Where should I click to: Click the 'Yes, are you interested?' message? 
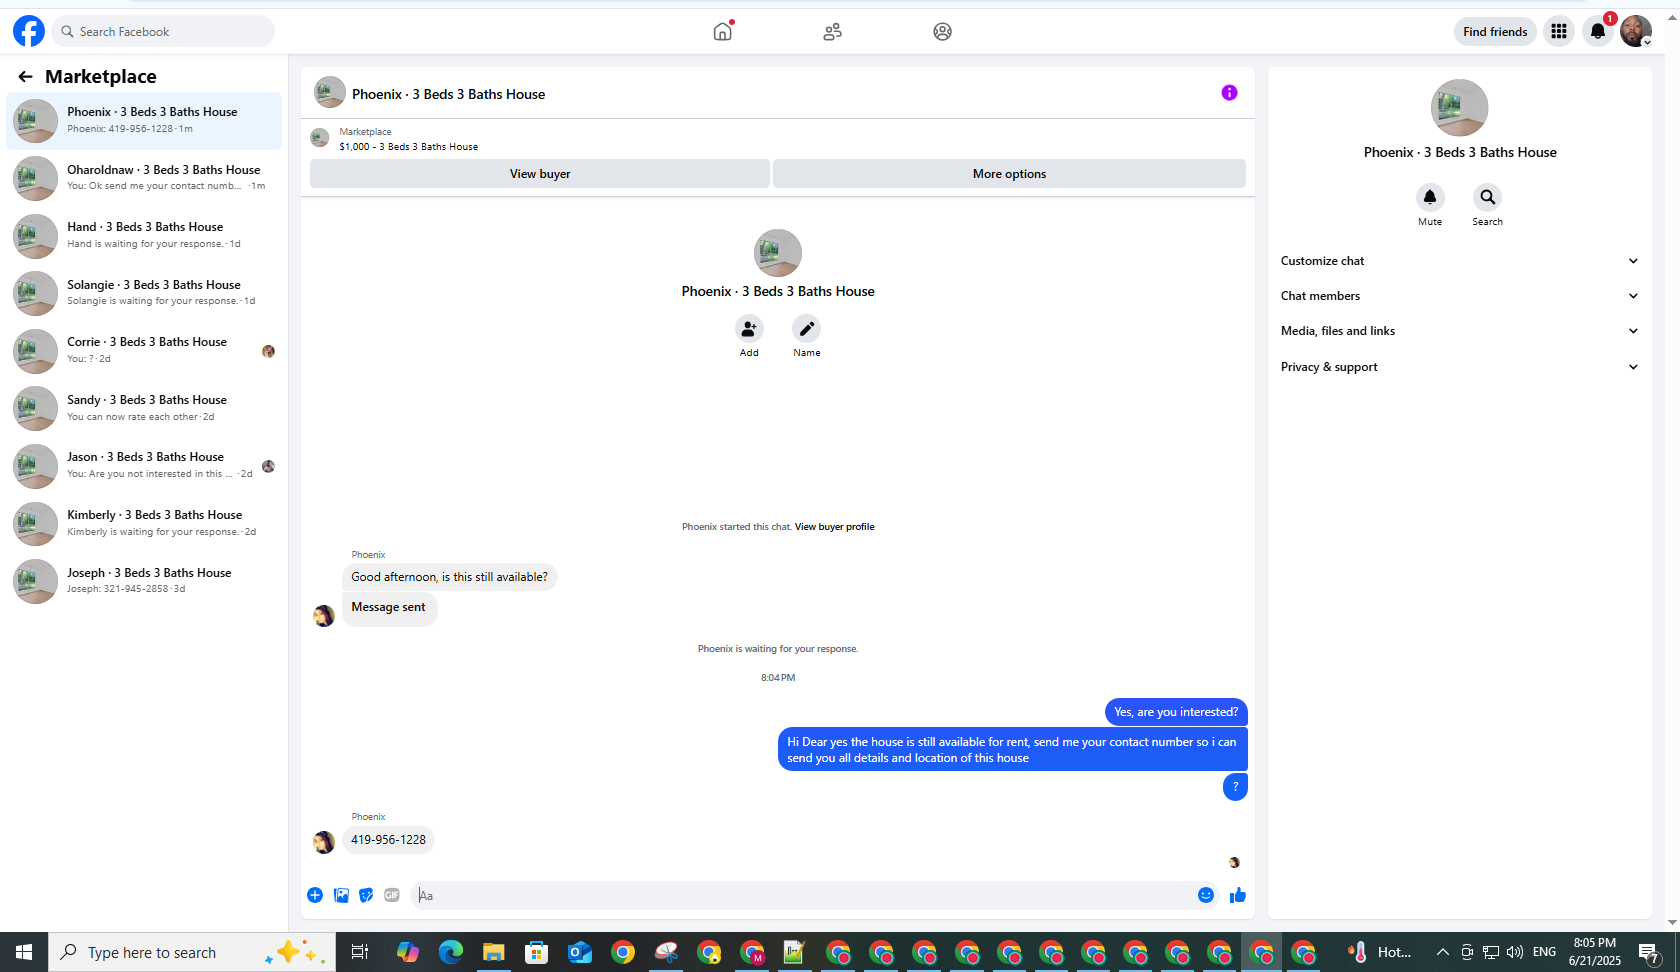pyautogui.click(x=1176, y=712)
